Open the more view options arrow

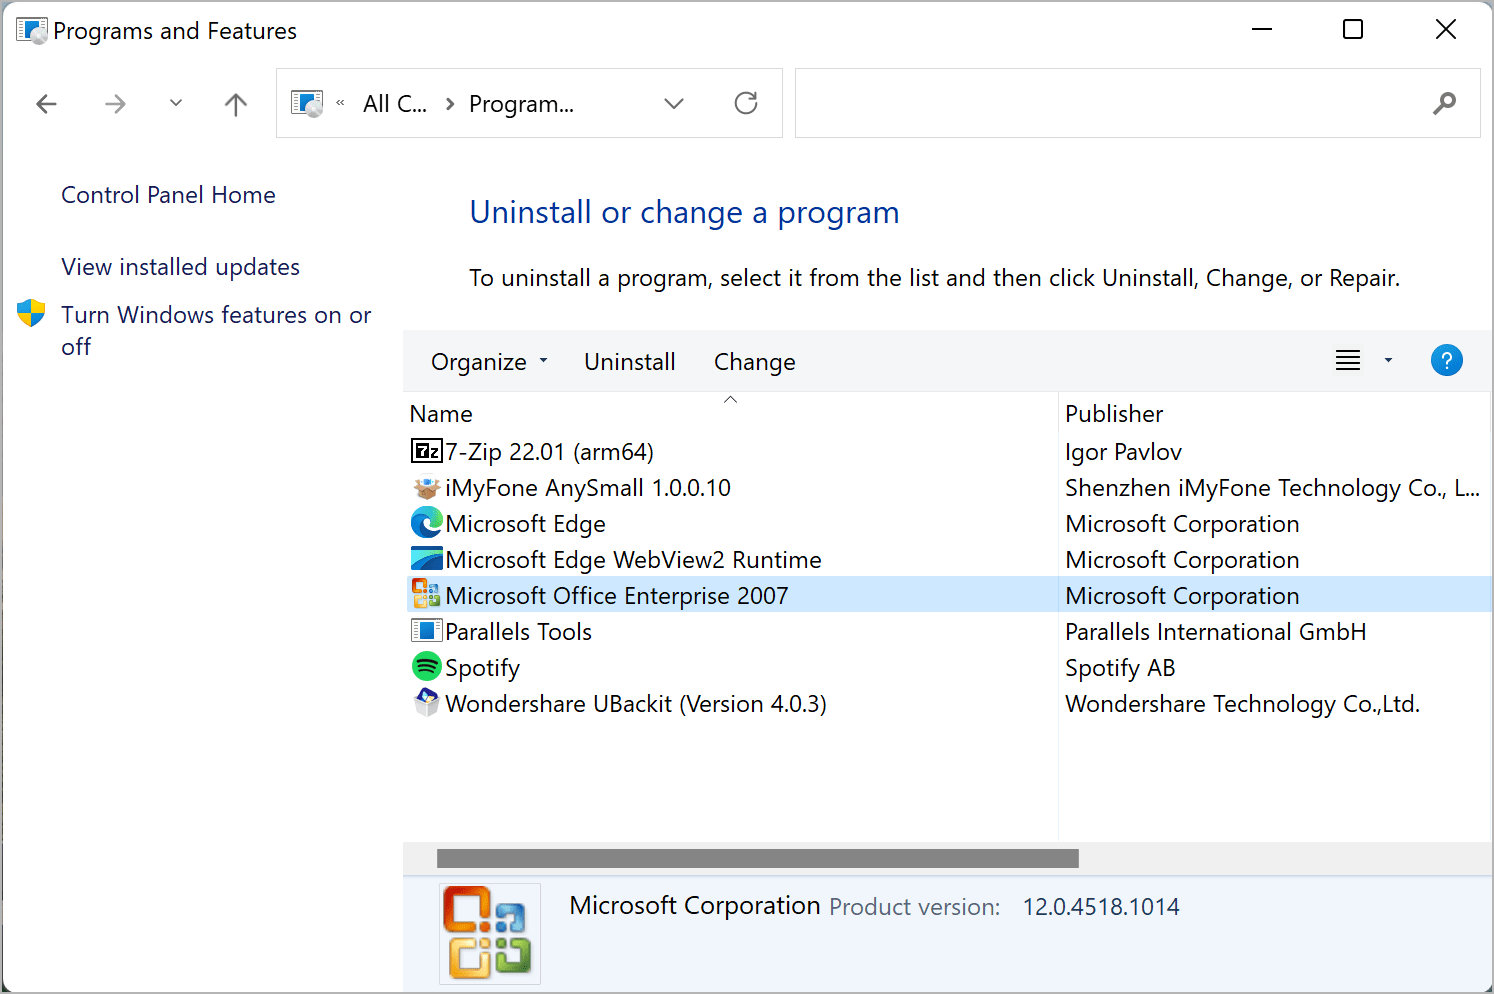(x=1388, y=360)
